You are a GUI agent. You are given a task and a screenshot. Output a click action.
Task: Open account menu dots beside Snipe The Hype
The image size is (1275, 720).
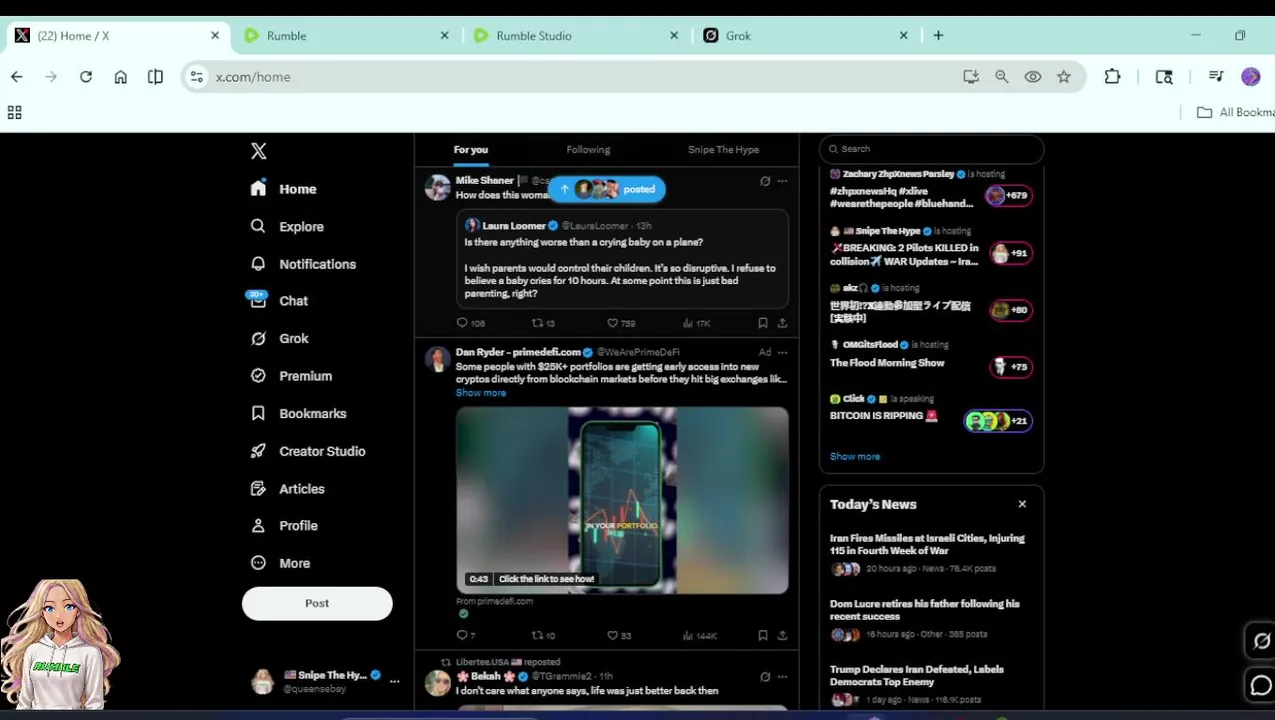point(394,681)
